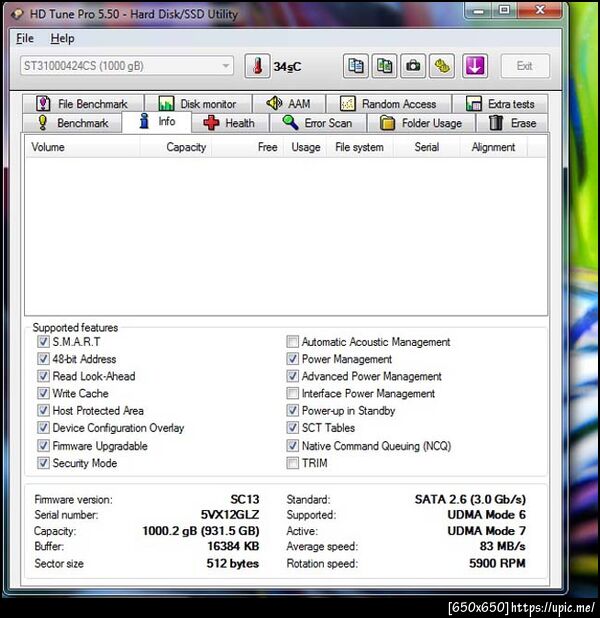Viewport: 600px width, 618px height.
Task: Click firmware version value SC13
Action: 245,499
